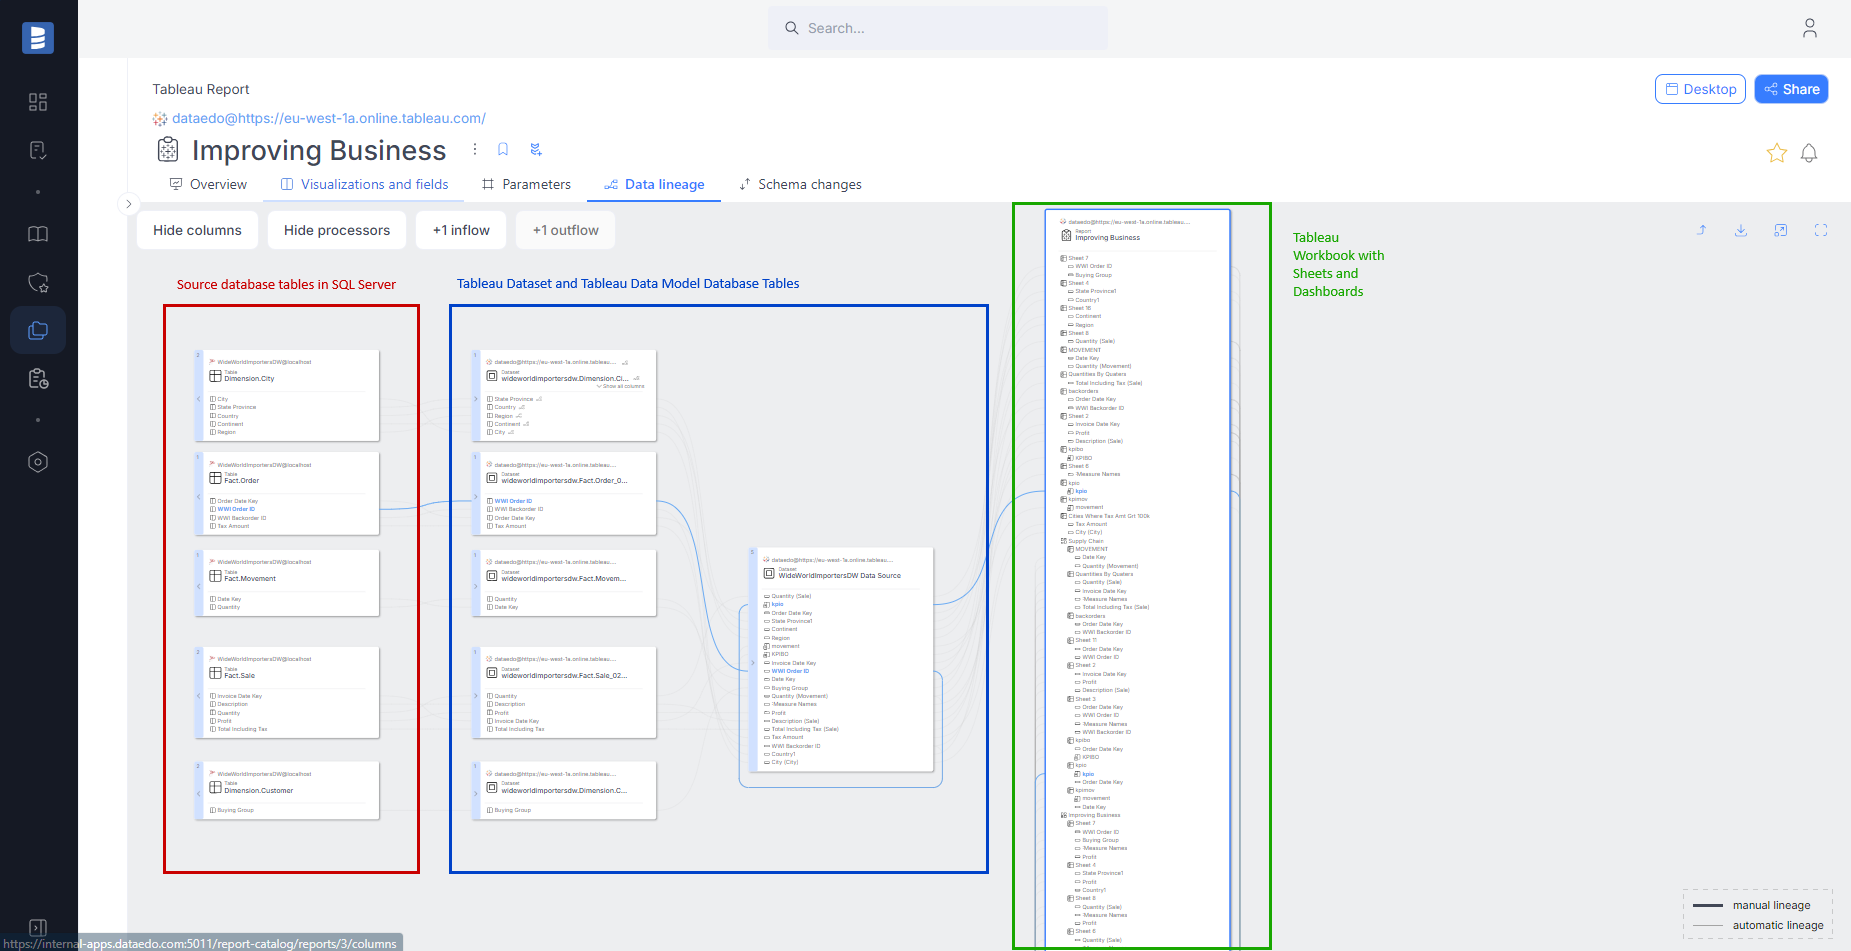Click the Fact.Sale table icon
This screenshot has height=951, width=1851.
click(x=215, y=673)
